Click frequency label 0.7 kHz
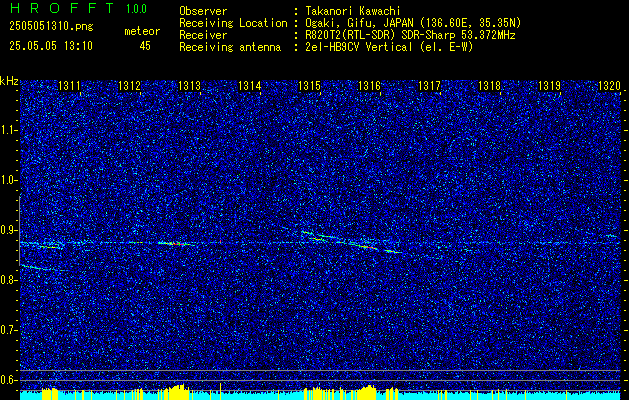 (x=8, y=330)
